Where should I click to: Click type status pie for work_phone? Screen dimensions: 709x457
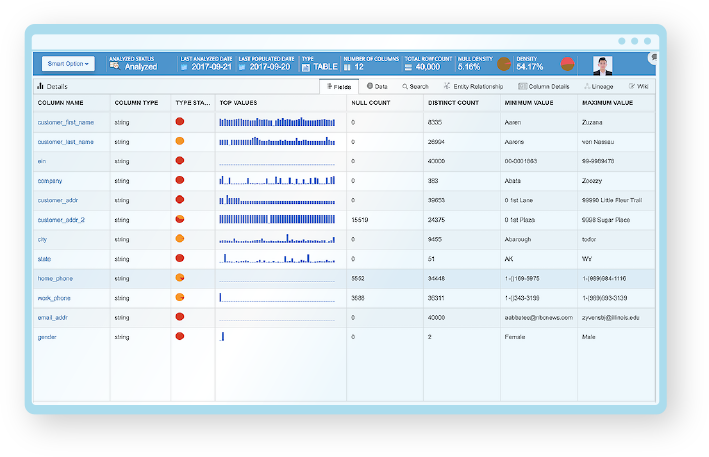(x=180, y=297)
